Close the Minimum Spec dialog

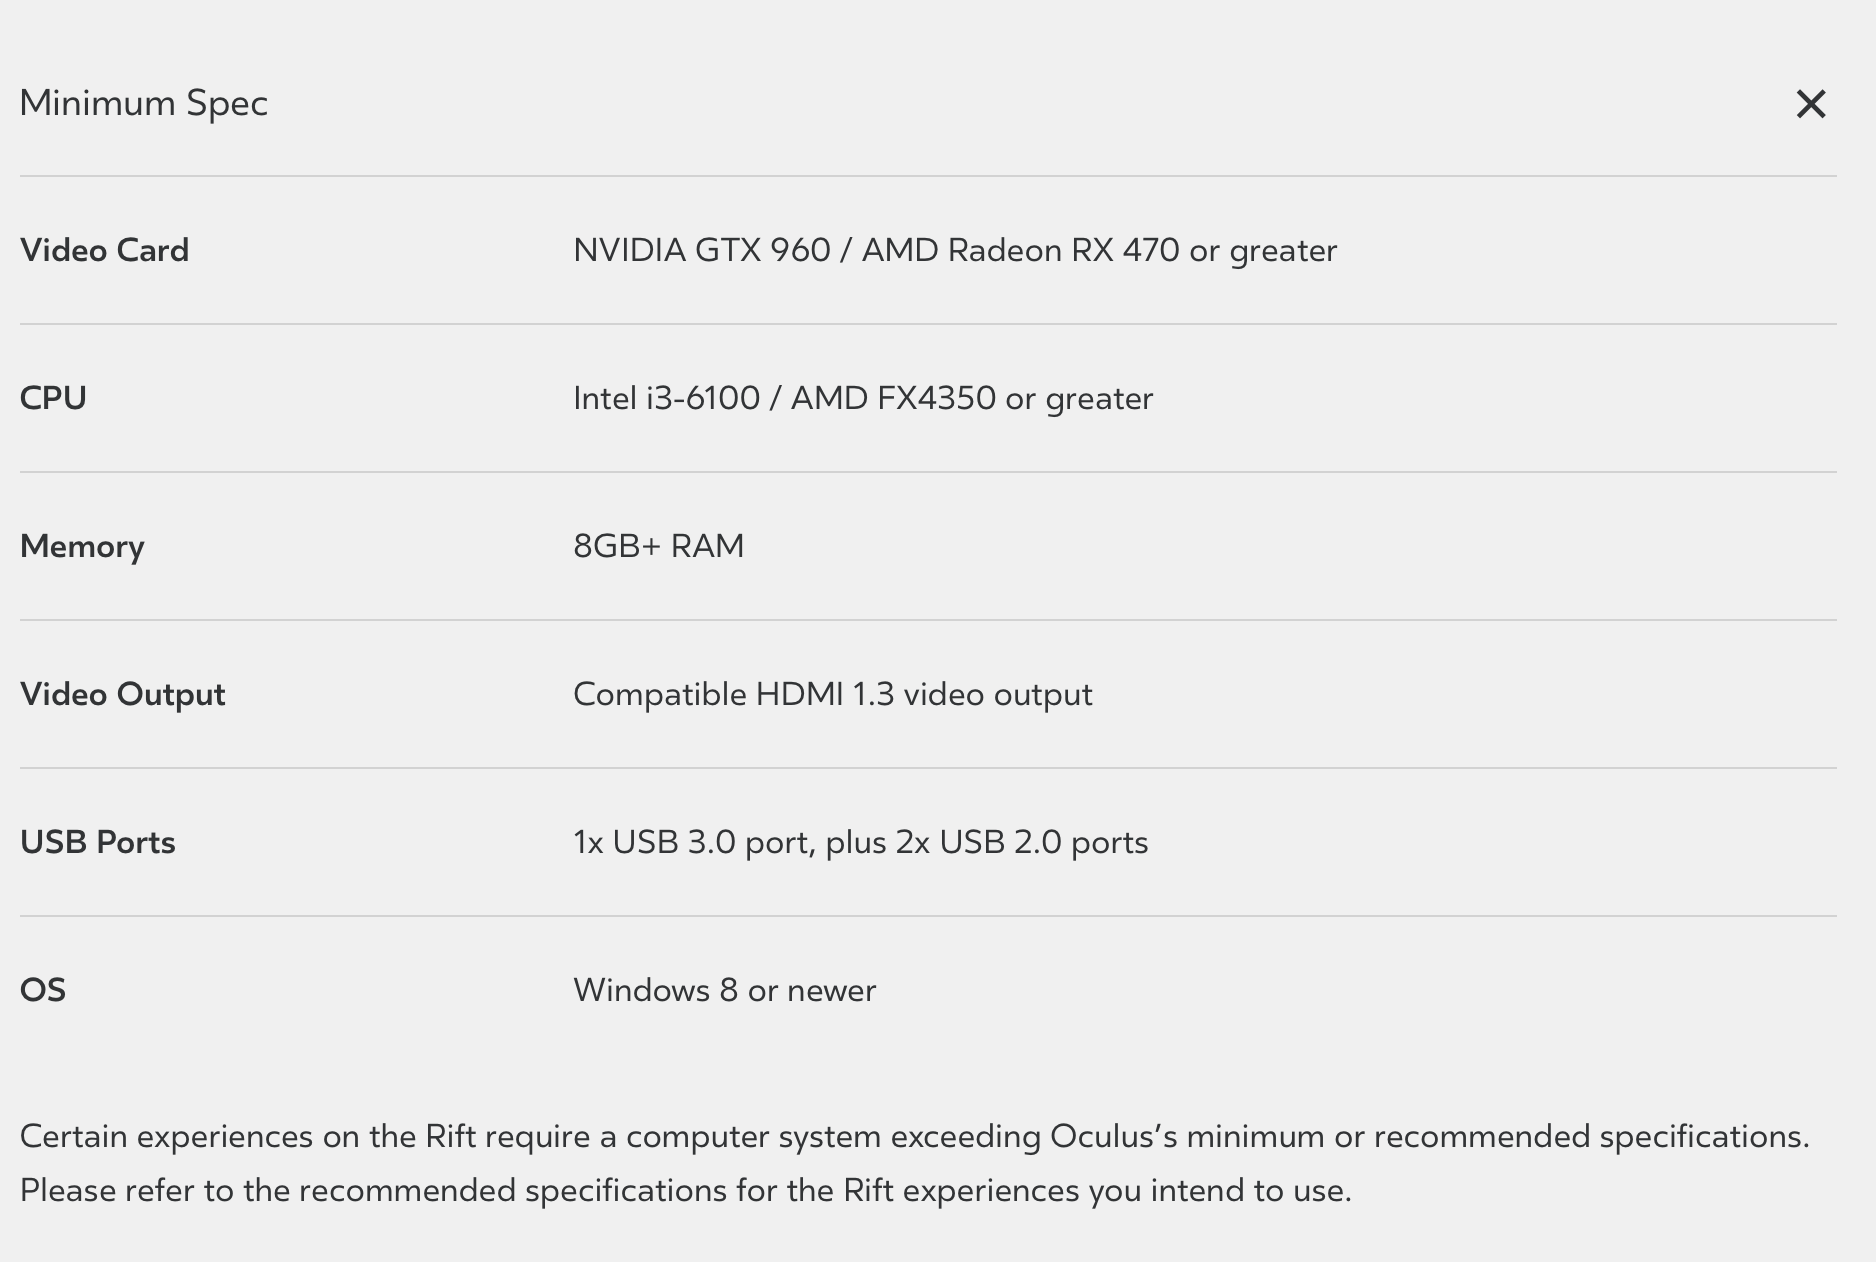pos(1811,104)
